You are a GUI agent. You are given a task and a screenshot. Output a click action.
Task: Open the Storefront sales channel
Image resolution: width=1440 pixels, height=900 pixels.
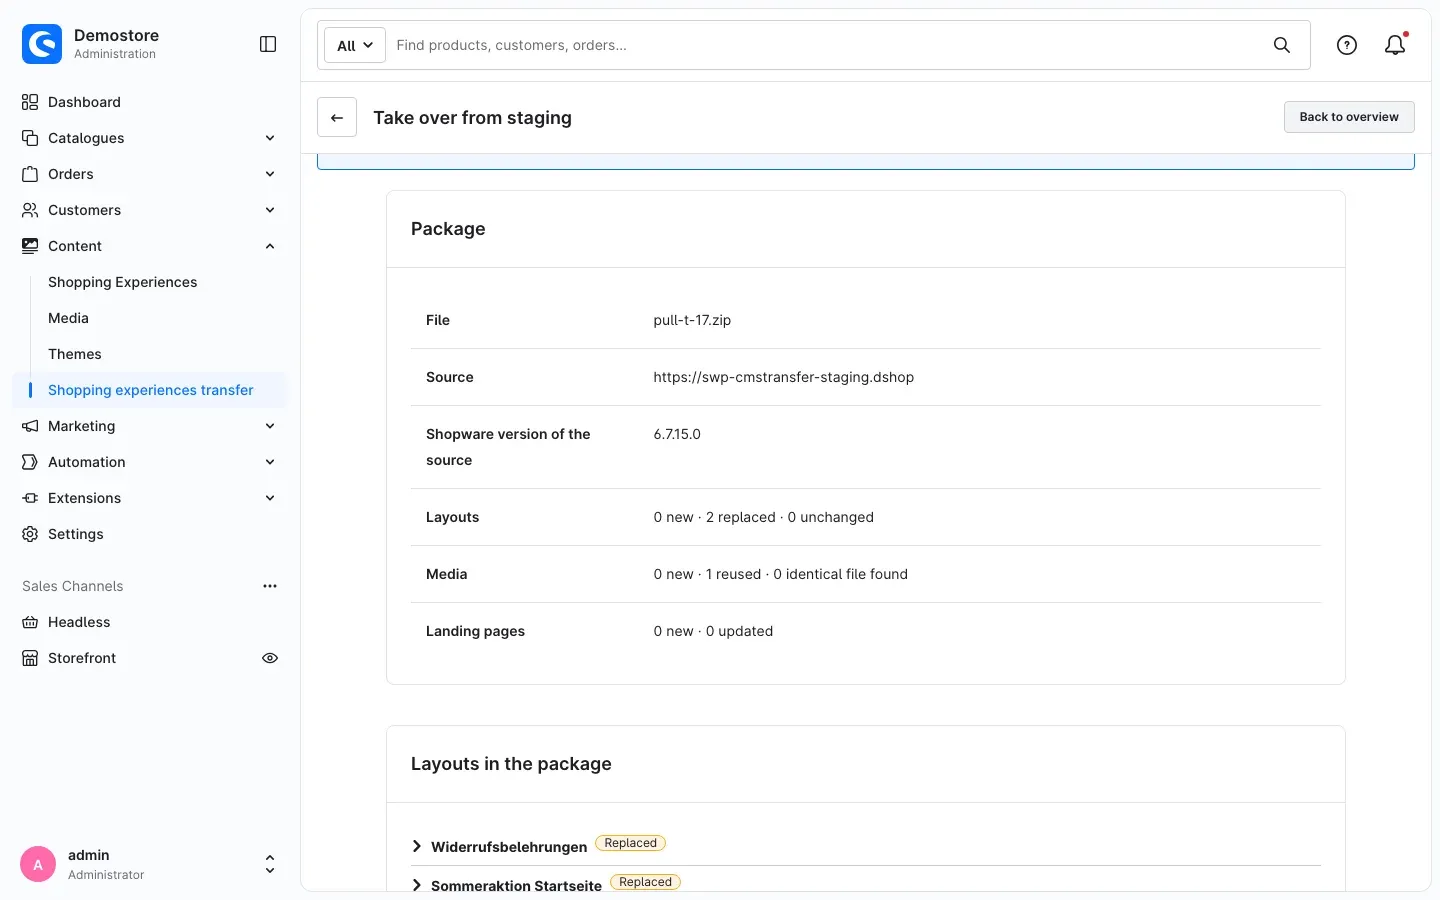(82, 658)
